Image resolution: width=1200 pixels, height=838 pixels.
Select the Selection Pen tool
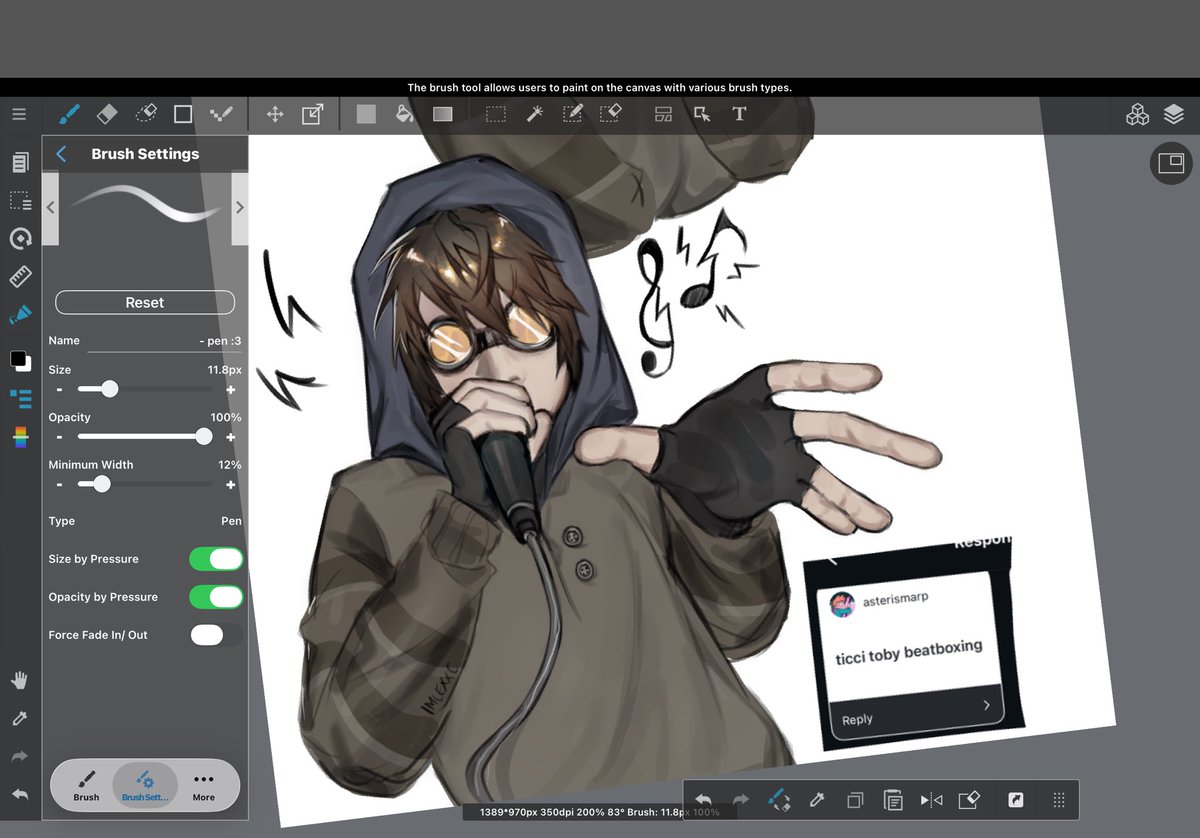coord(572,113)
